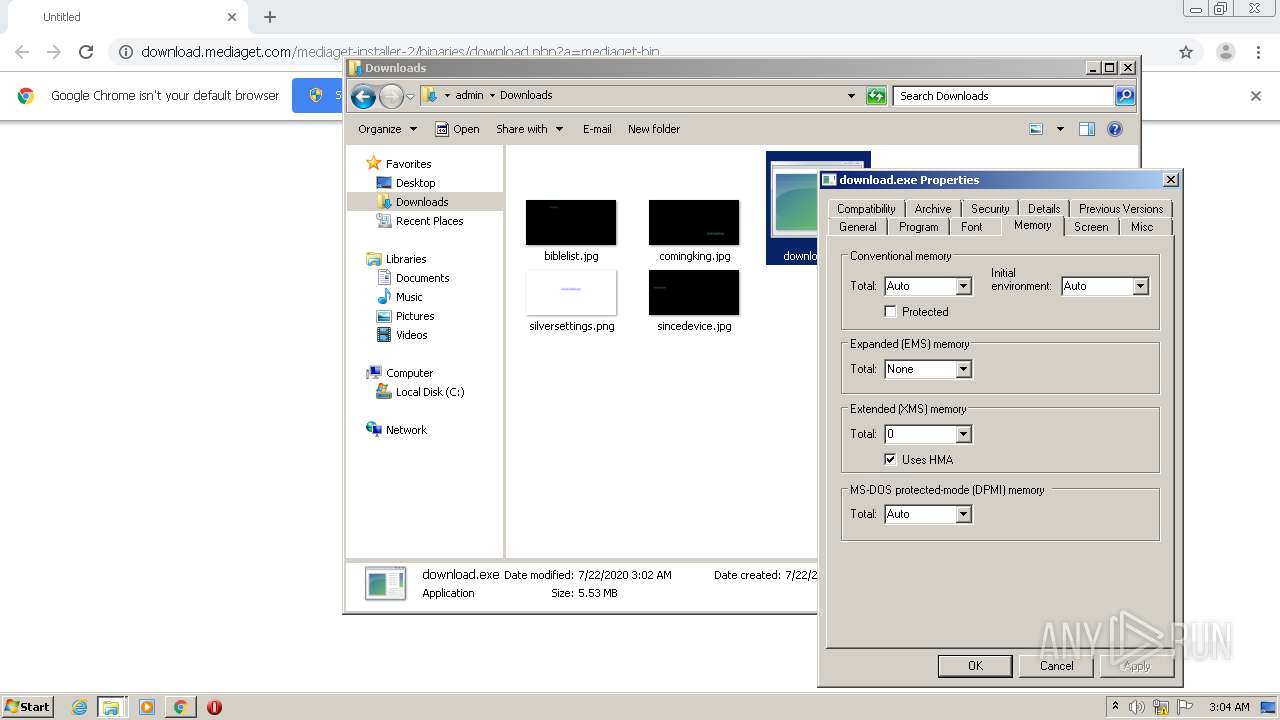
Task: Click the Action Center flag icon
Action: point(1183,707)
